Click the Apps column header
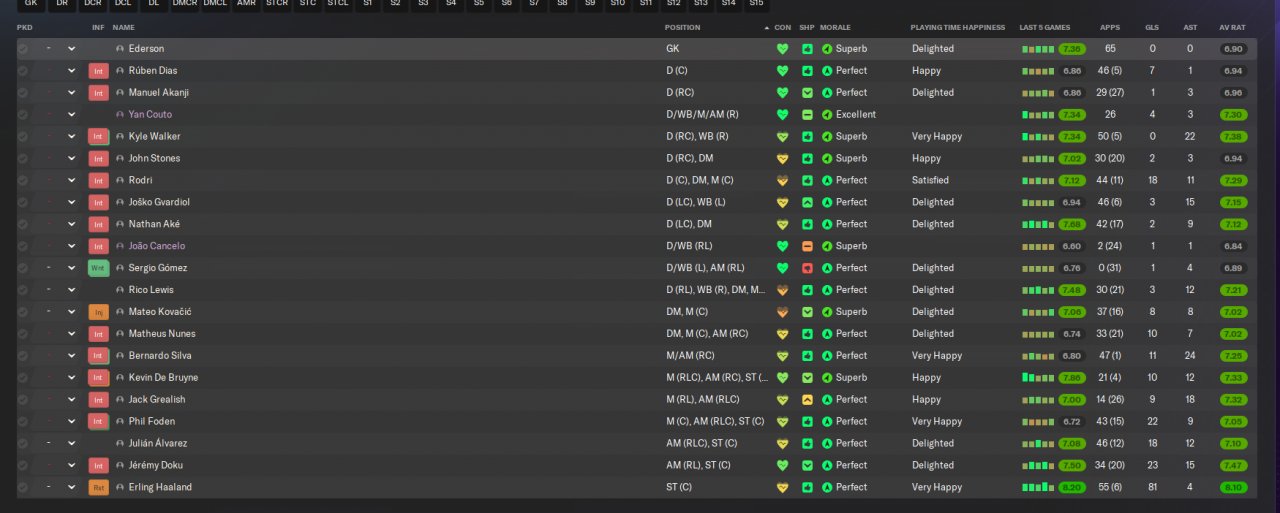This screenshot has height=513, width=1280. coord(1109,28)
